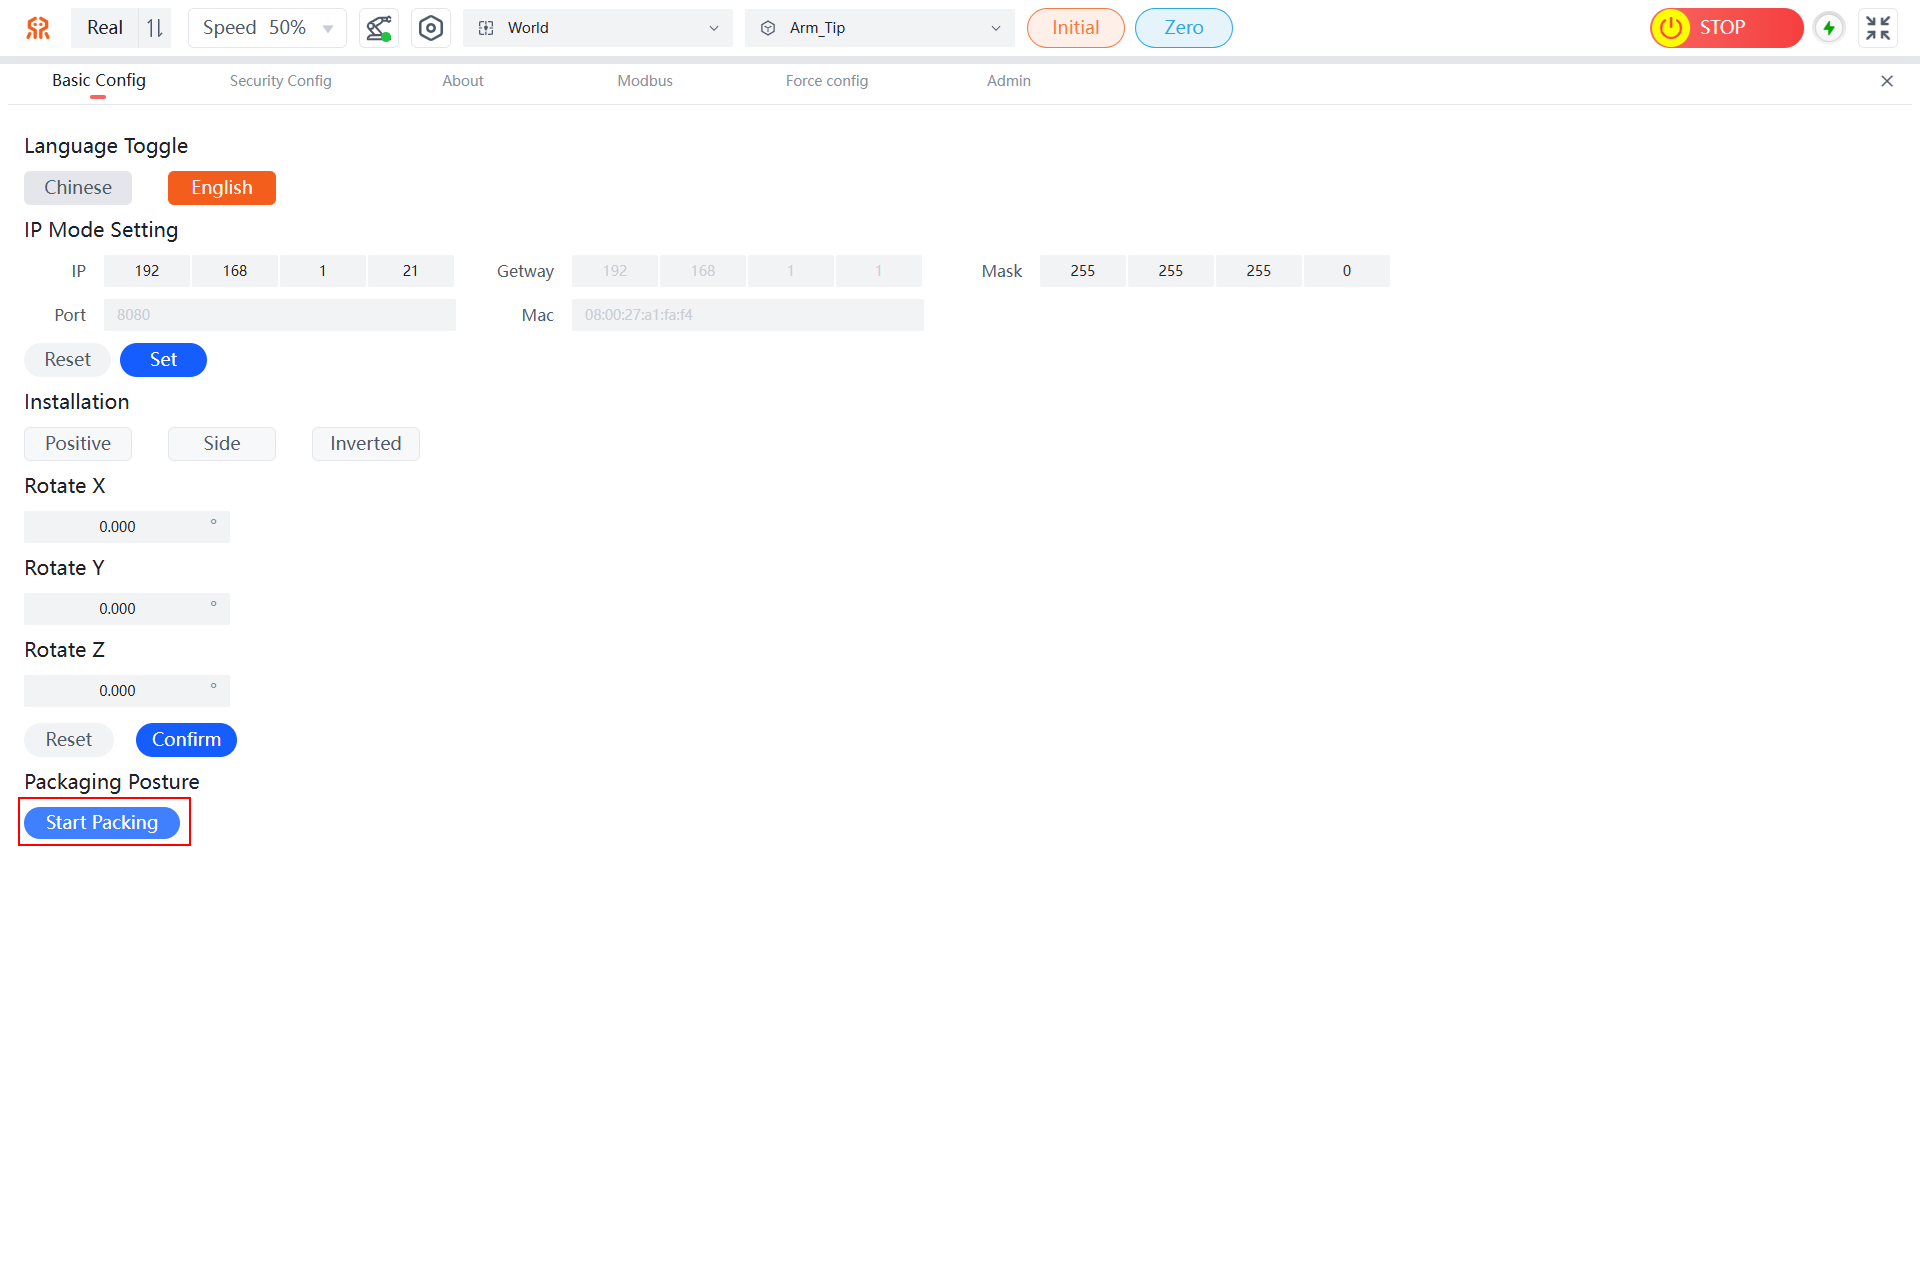Screen dimensions: 1920x1280
Task: Click the collapse fullscreen arrows icon
Action: point(1878,28)
